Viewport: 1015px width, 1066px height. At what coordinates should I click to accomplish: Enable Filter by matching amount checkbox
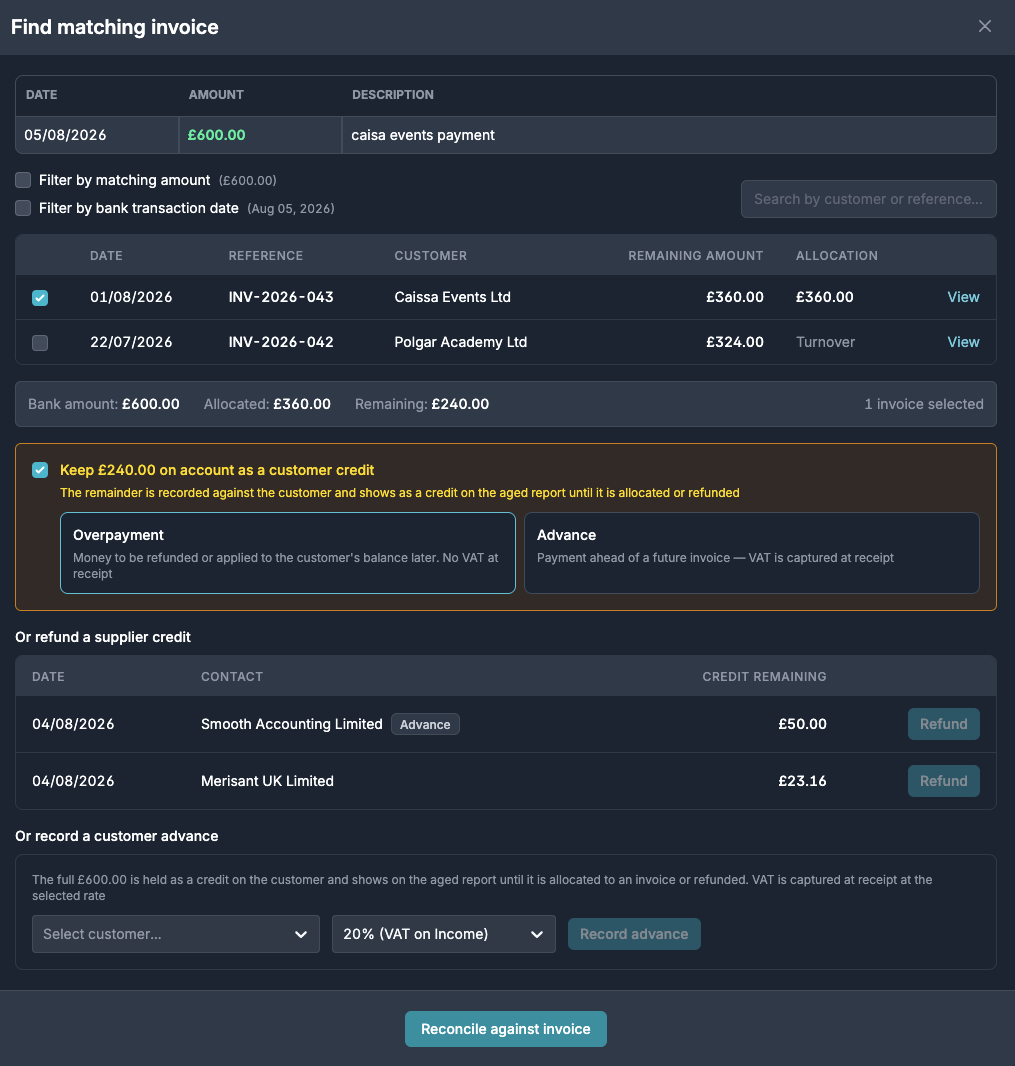[23, 180]
